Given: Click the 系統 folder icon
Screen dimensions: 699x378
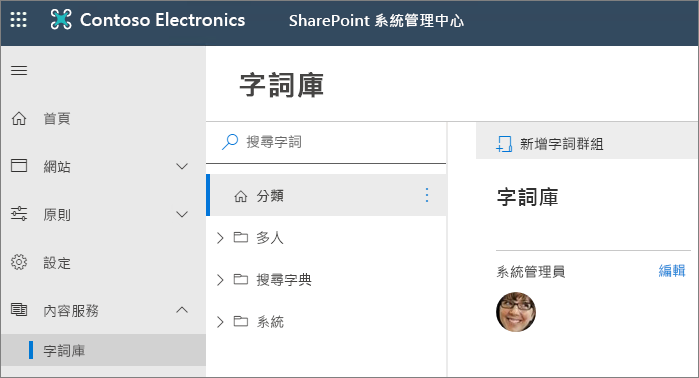Looking at the screenshot, I should pos(241,321).
